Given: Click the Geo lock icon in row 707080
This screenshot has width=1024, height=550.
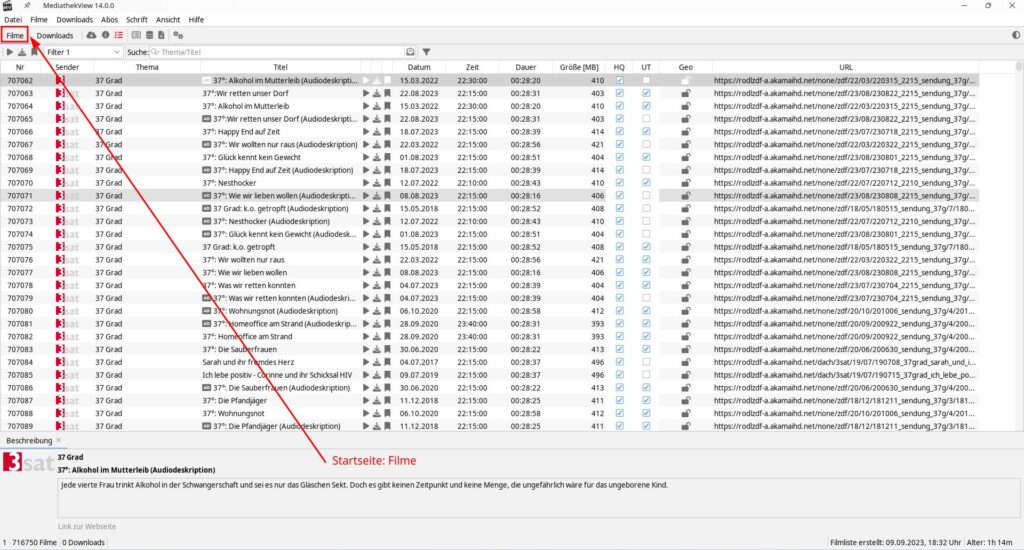Looking at the screenshot, I should pyautogui.click(x=686, y=311).
